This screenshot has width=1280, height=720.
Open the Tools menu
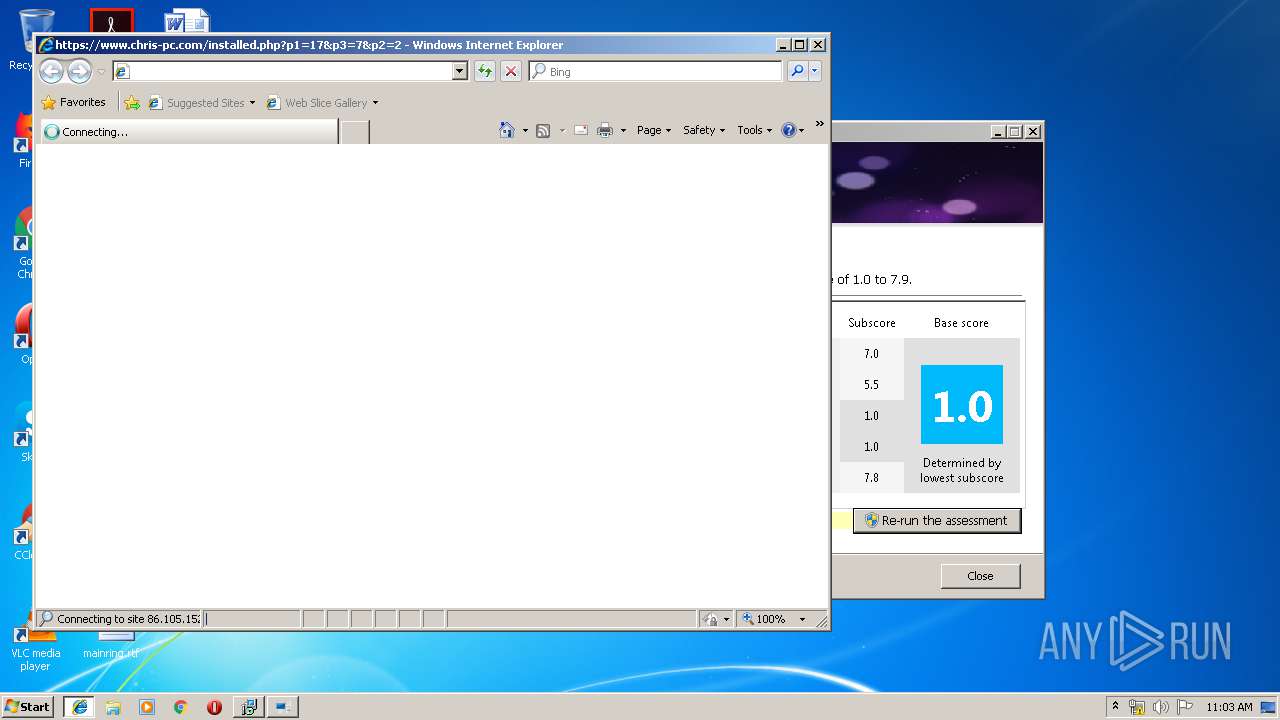coord(755,130)
